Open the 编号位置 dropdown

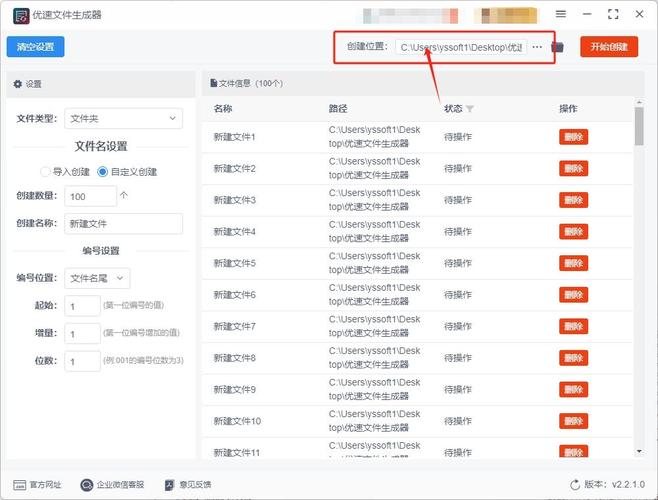(97, 278)
